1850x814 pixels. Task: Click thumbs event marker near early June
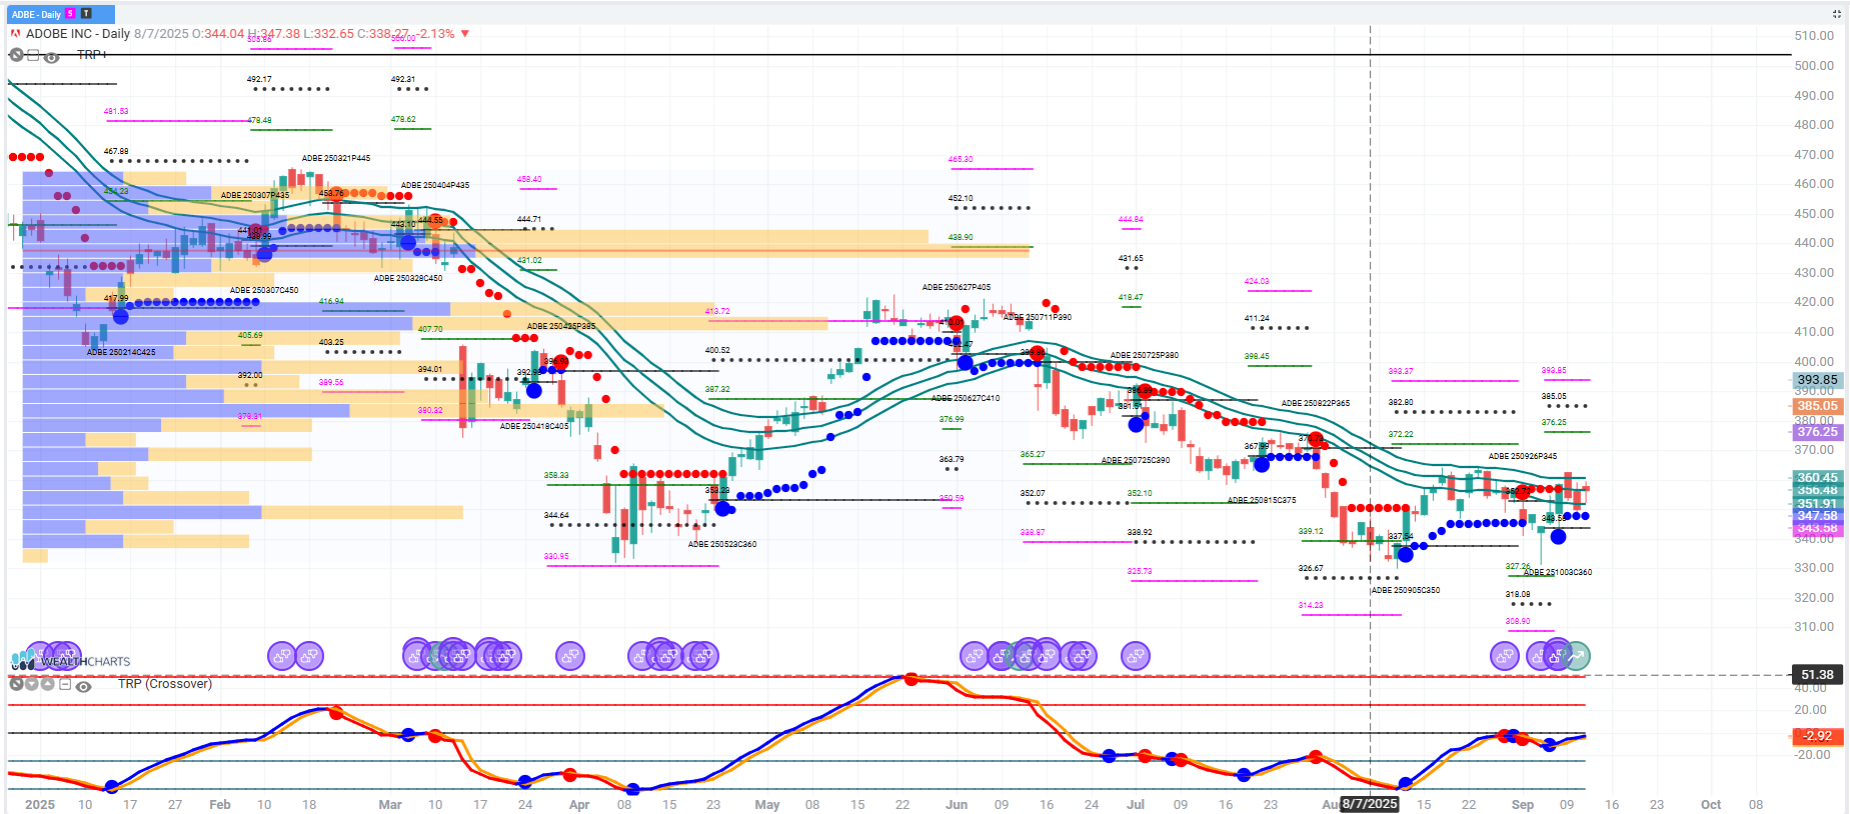coord(974,656)
